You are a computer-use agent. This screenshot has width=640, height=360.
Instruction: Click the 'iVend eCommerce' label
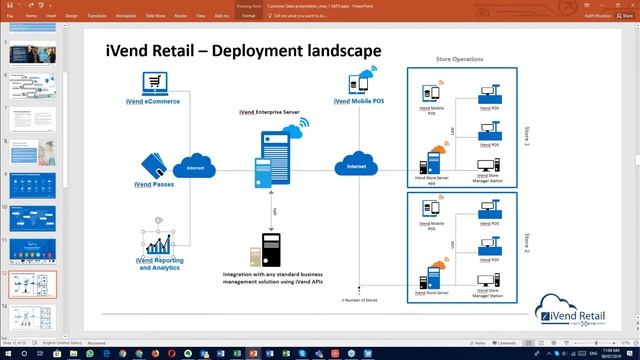tap(153, 101)
